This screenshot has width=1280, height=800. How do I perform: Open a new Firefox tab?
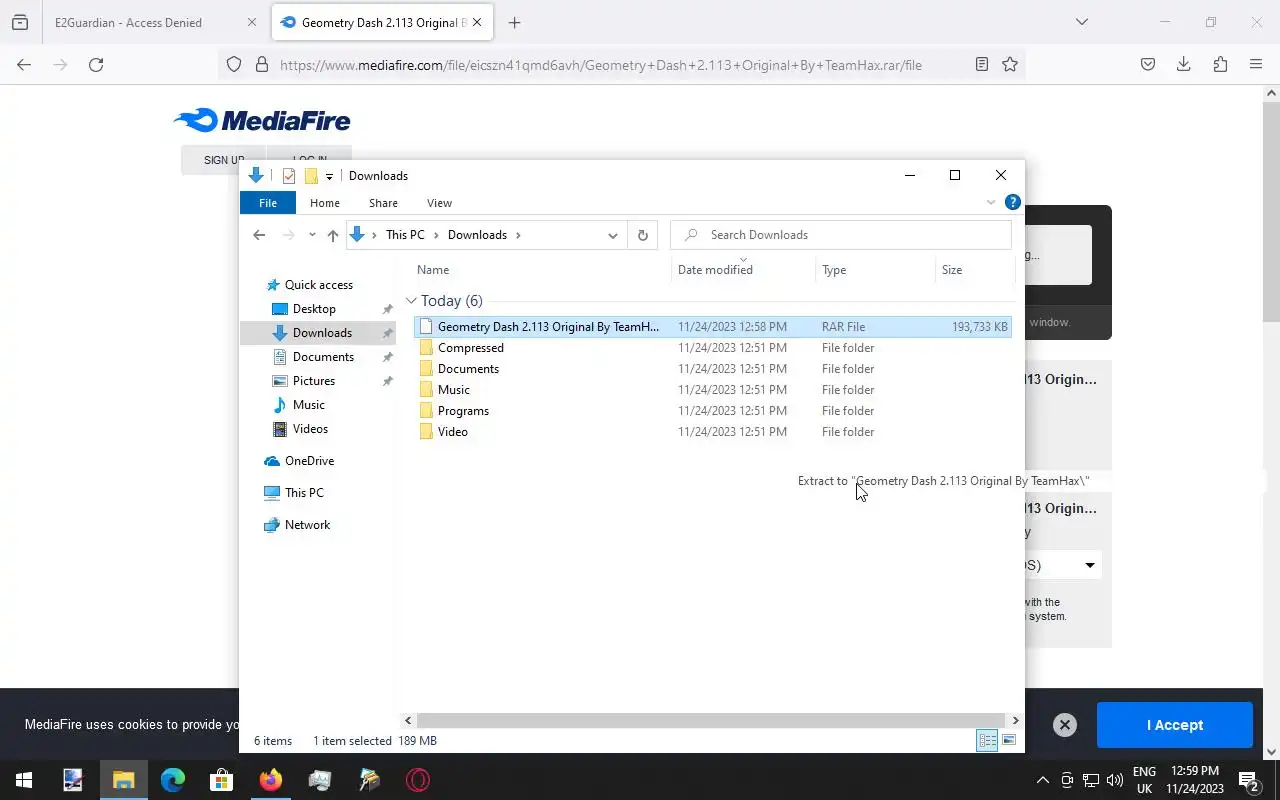[514, 22]
